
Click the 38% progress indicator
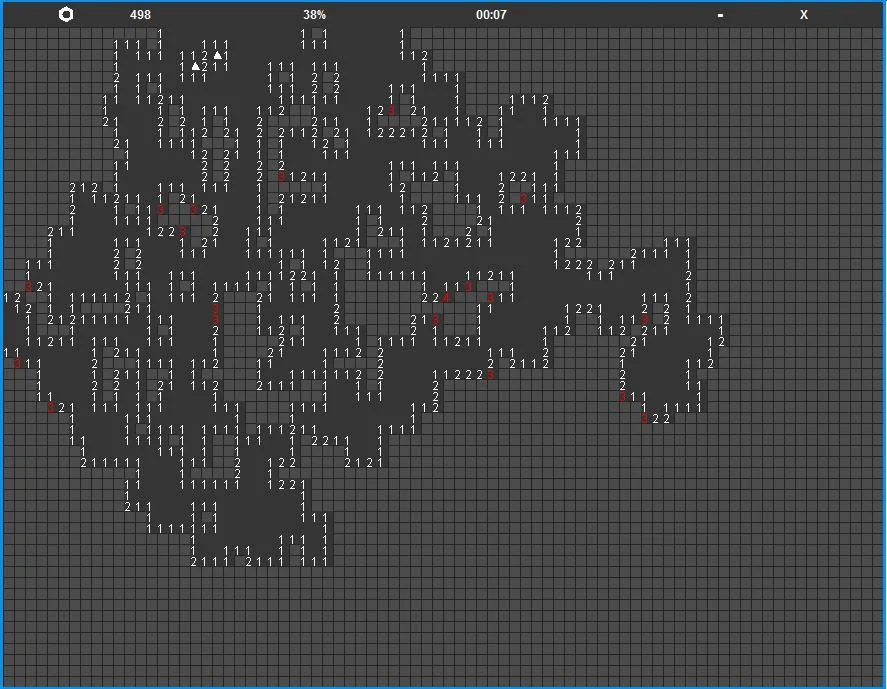tap(315, 15)
